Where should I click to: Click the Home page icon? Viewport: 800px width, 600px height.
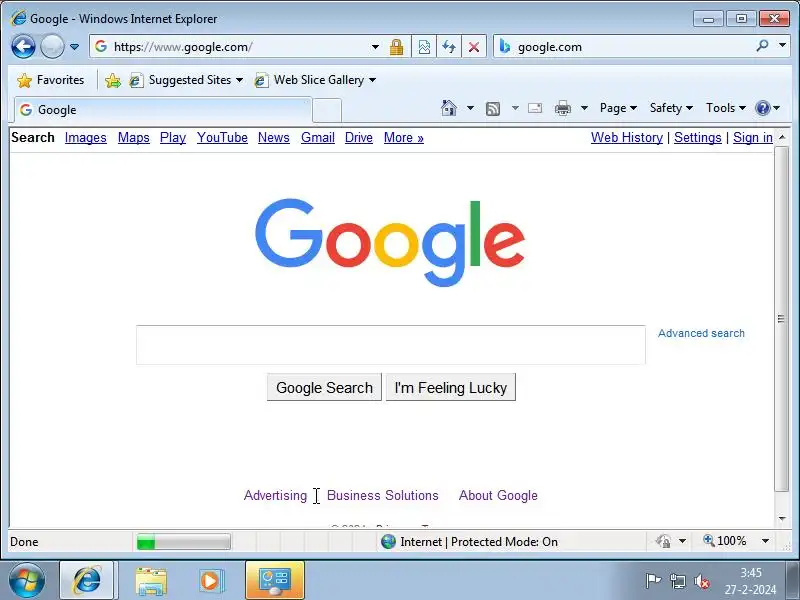449,108
